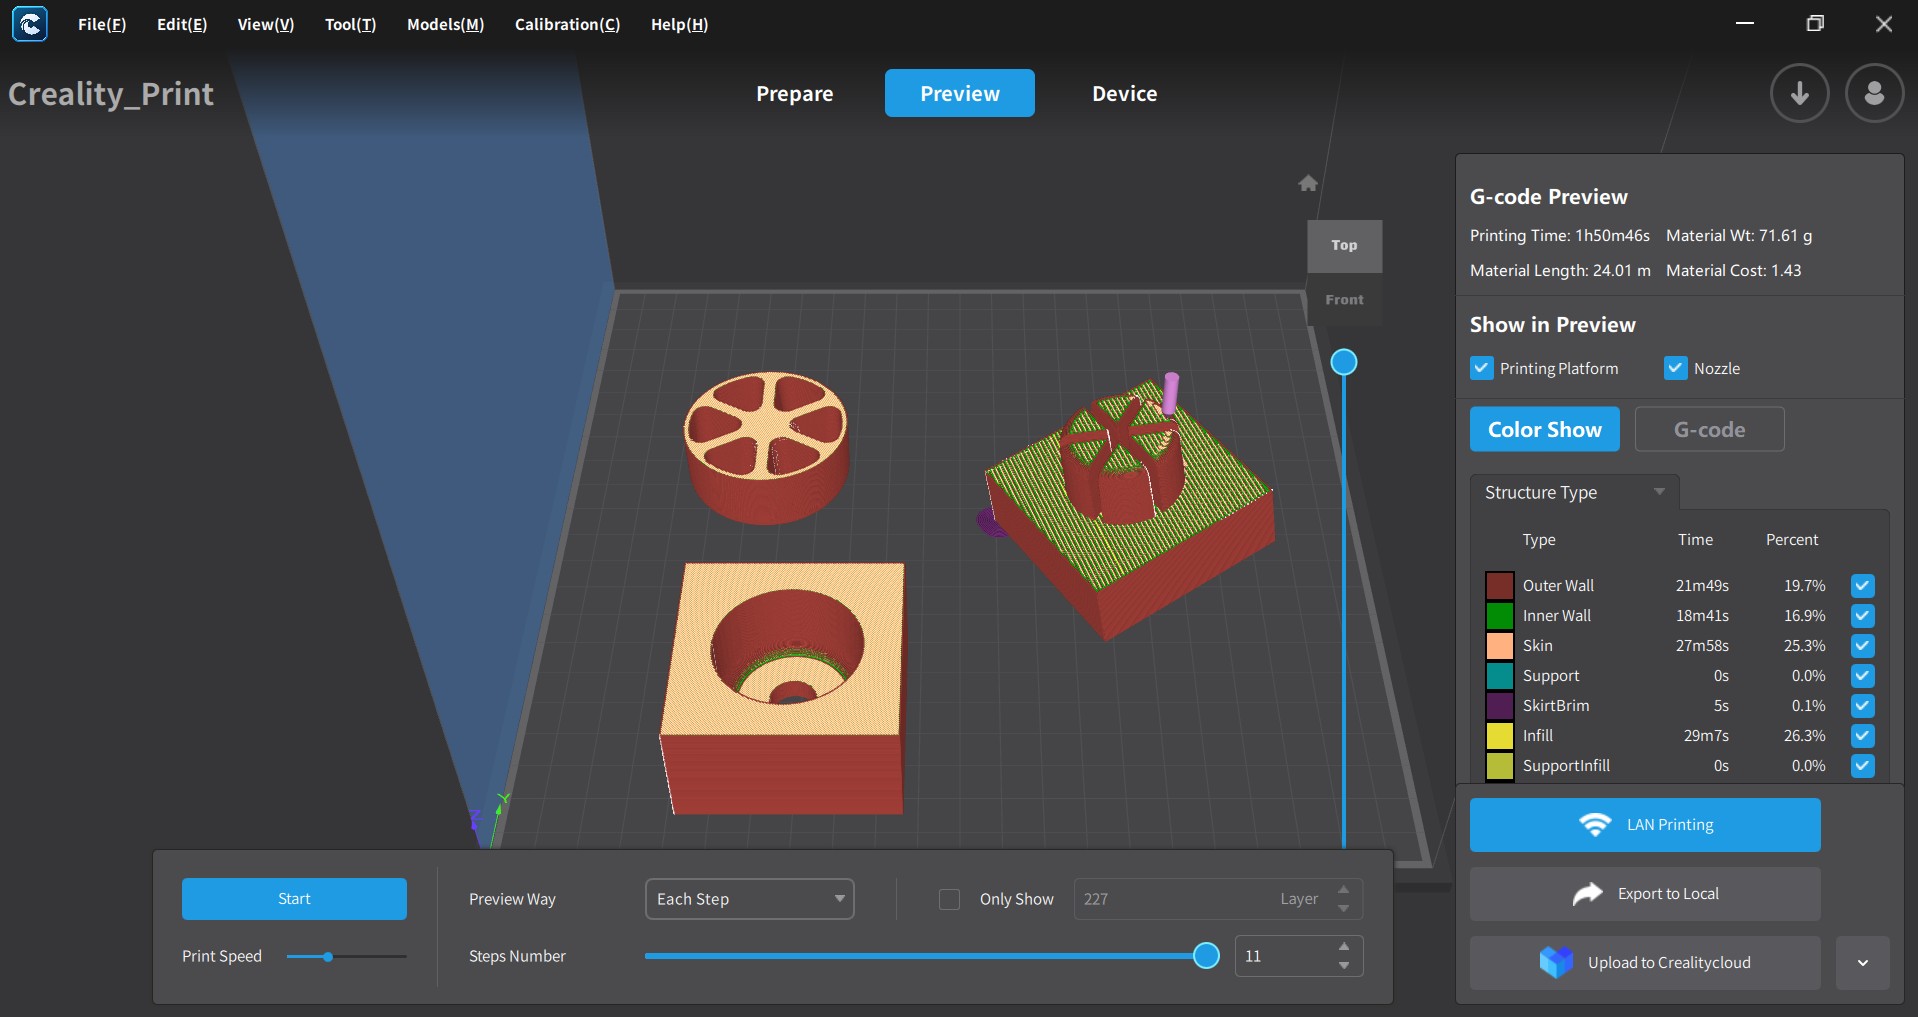Viewport: 1918px width, 1017px height.
Task: Uncheck SupportInfill visibility checkbox
Action: [1862, 766]
